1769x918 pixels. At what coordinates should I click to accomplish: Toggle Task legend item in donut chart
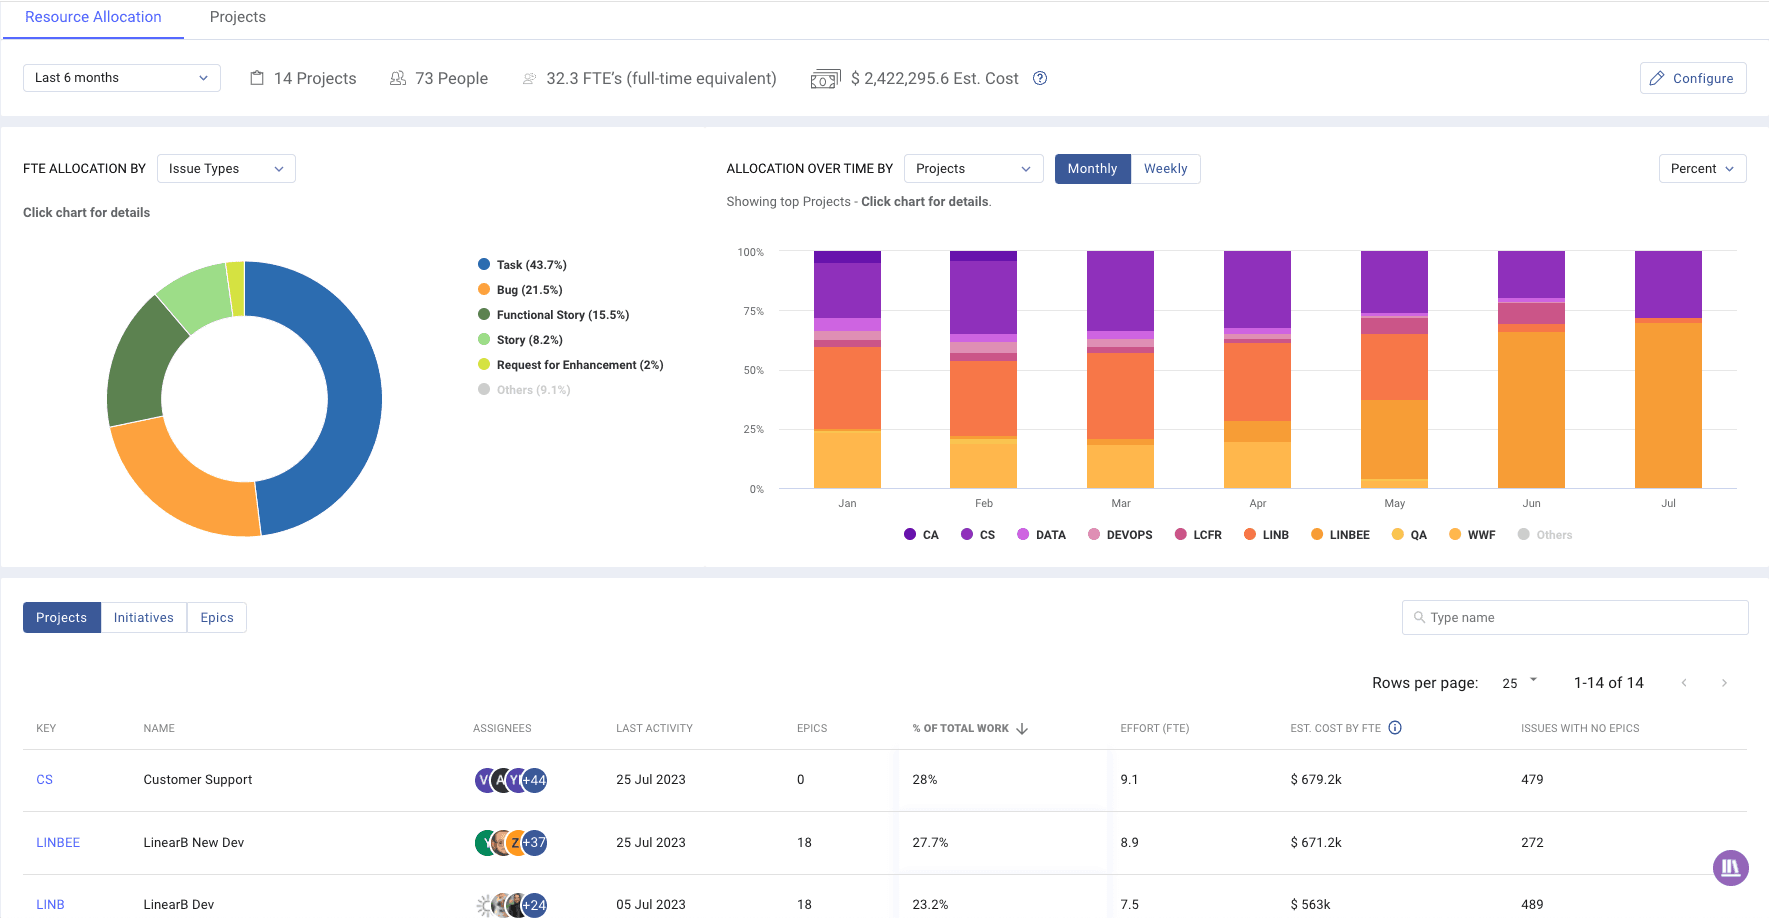pos(522,265)
